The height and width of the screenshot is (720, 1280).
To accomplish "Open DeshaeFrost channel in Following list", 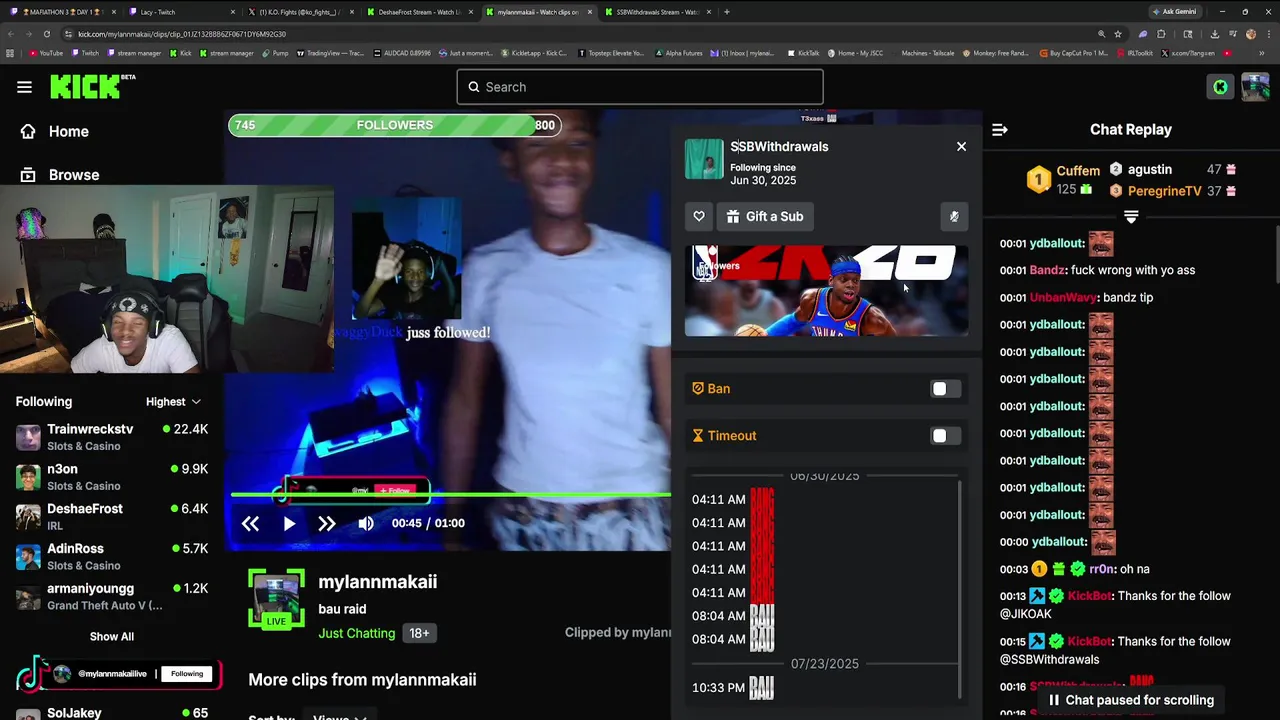I will [112, 517].
